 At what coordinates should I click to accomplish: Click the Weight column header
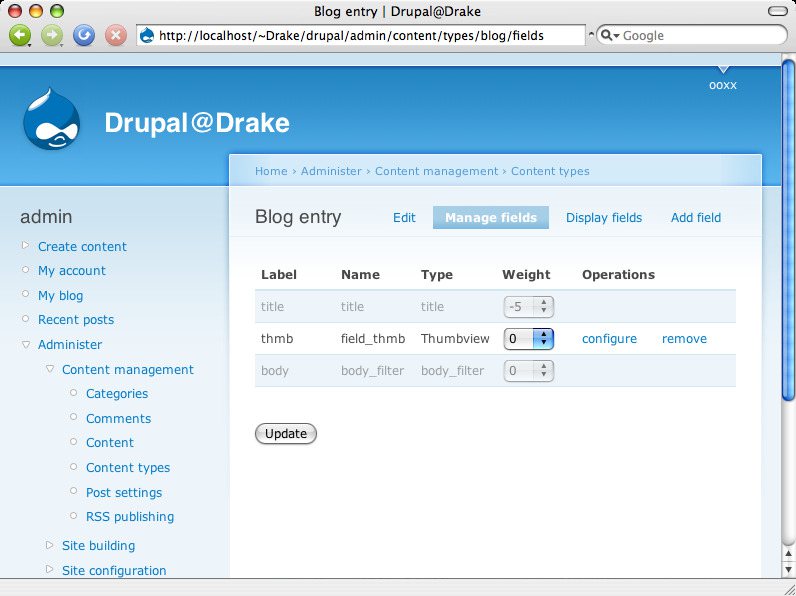coord(526,275)
